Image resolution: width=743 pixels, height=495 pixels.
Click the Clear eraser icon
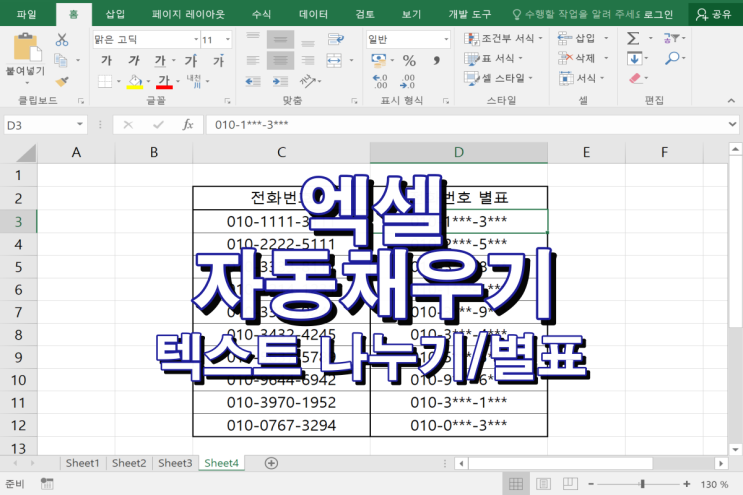pyautogui.click(x=635, y=78)
